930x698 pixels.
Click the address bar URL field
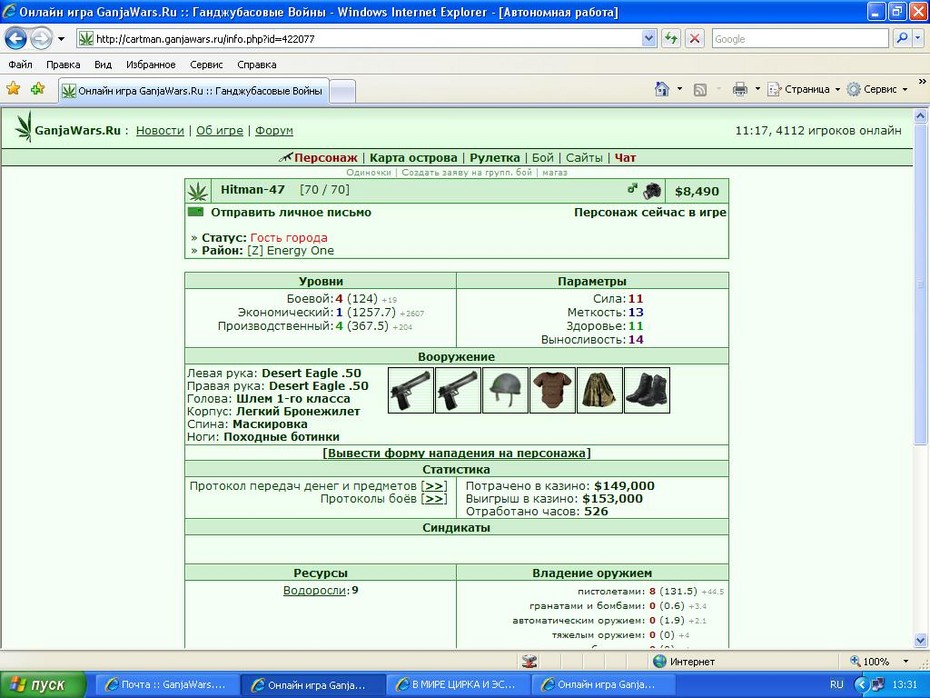359,39
